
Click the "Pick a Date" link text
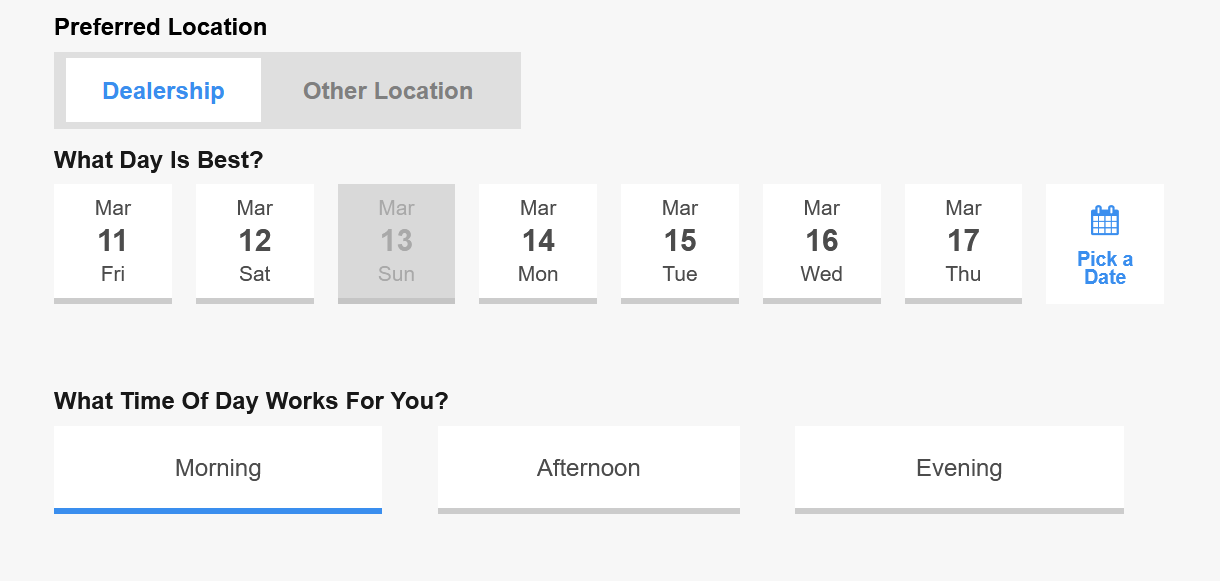coord(1105,268)
